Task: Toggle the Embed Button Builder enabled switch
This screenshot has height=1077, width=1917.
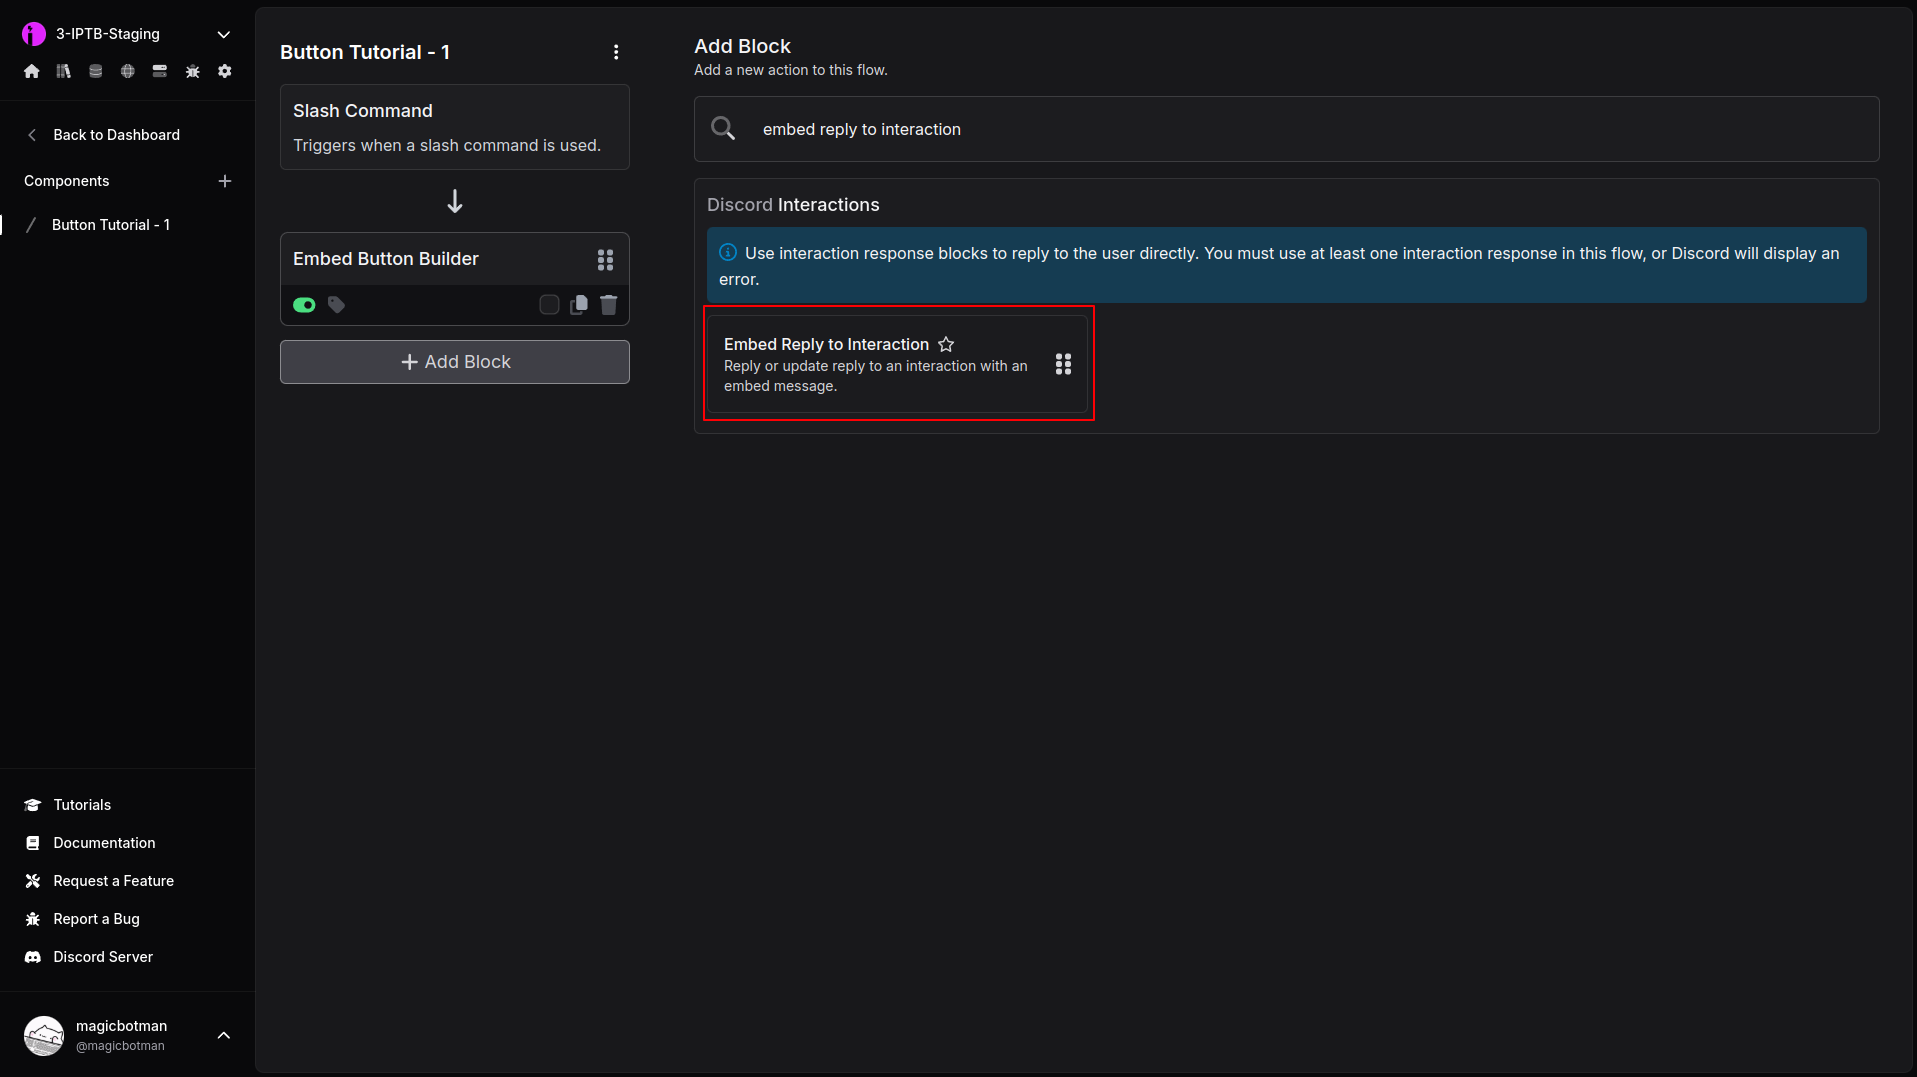Action: click(304, 305)
